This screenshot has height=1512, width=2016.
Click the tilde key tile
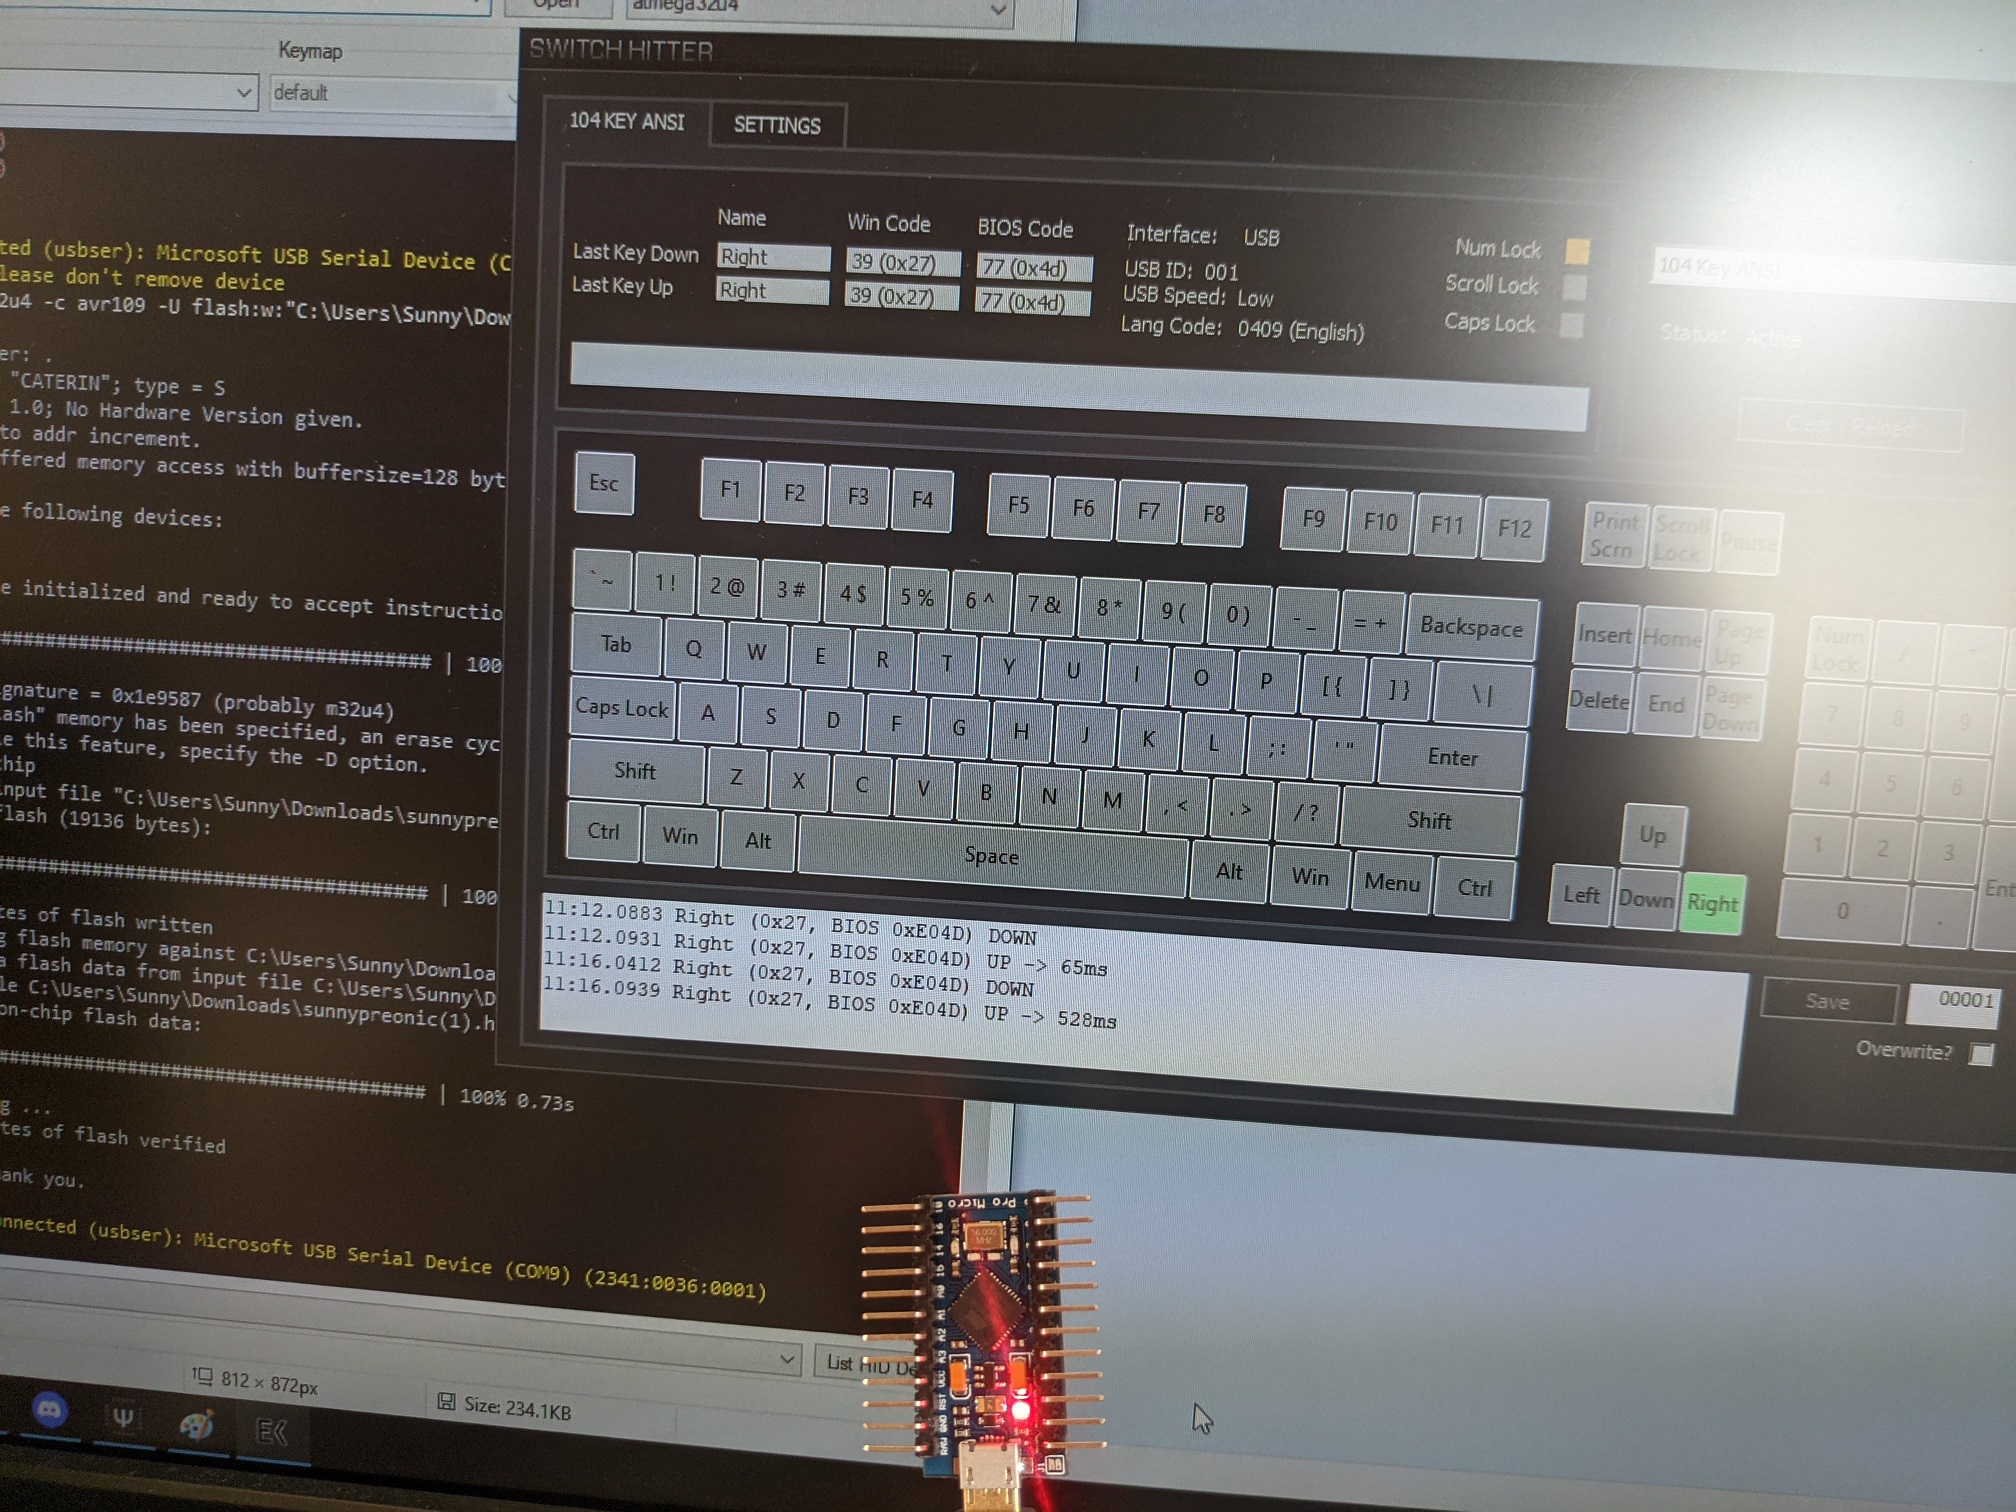click(x=602, y=580)
